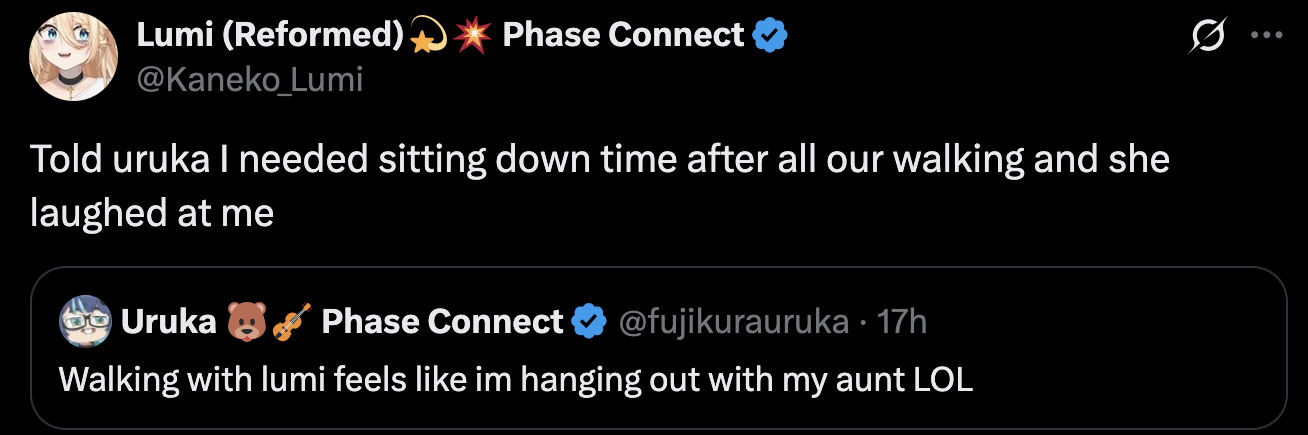Image resolution: width=1308 pixels, height=435 pixels.
Task: Click the collision emoji in Lumi's name
Action: coord(468,36)
